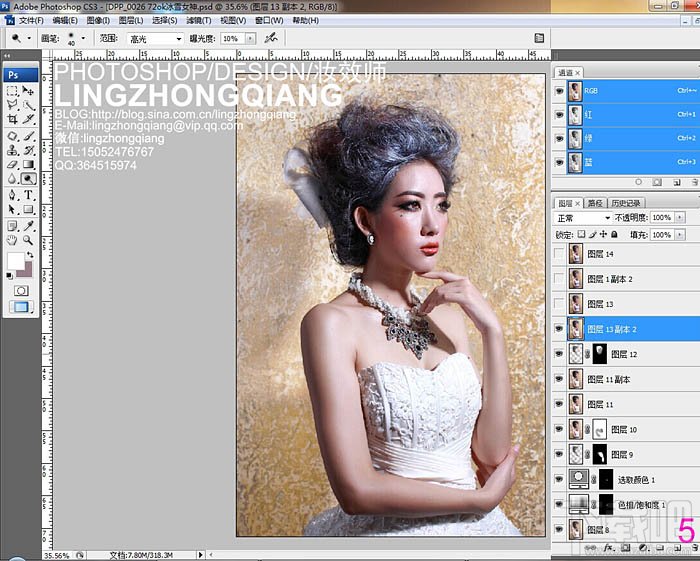Select the Healing Brush tool
The height and width of the screenshot is (561, 700).
pyautogui.click(x=12, y=136)
